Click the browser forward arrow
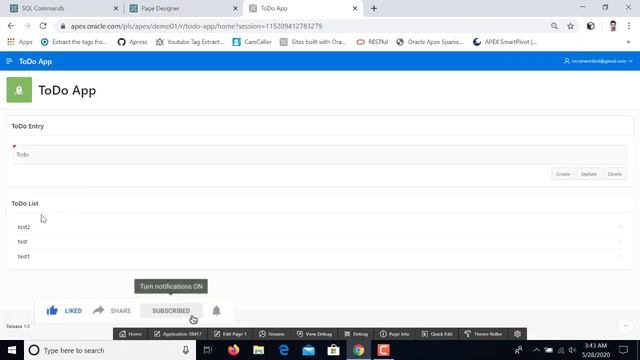This screenshot has height=360, width=640. (27, 26)
